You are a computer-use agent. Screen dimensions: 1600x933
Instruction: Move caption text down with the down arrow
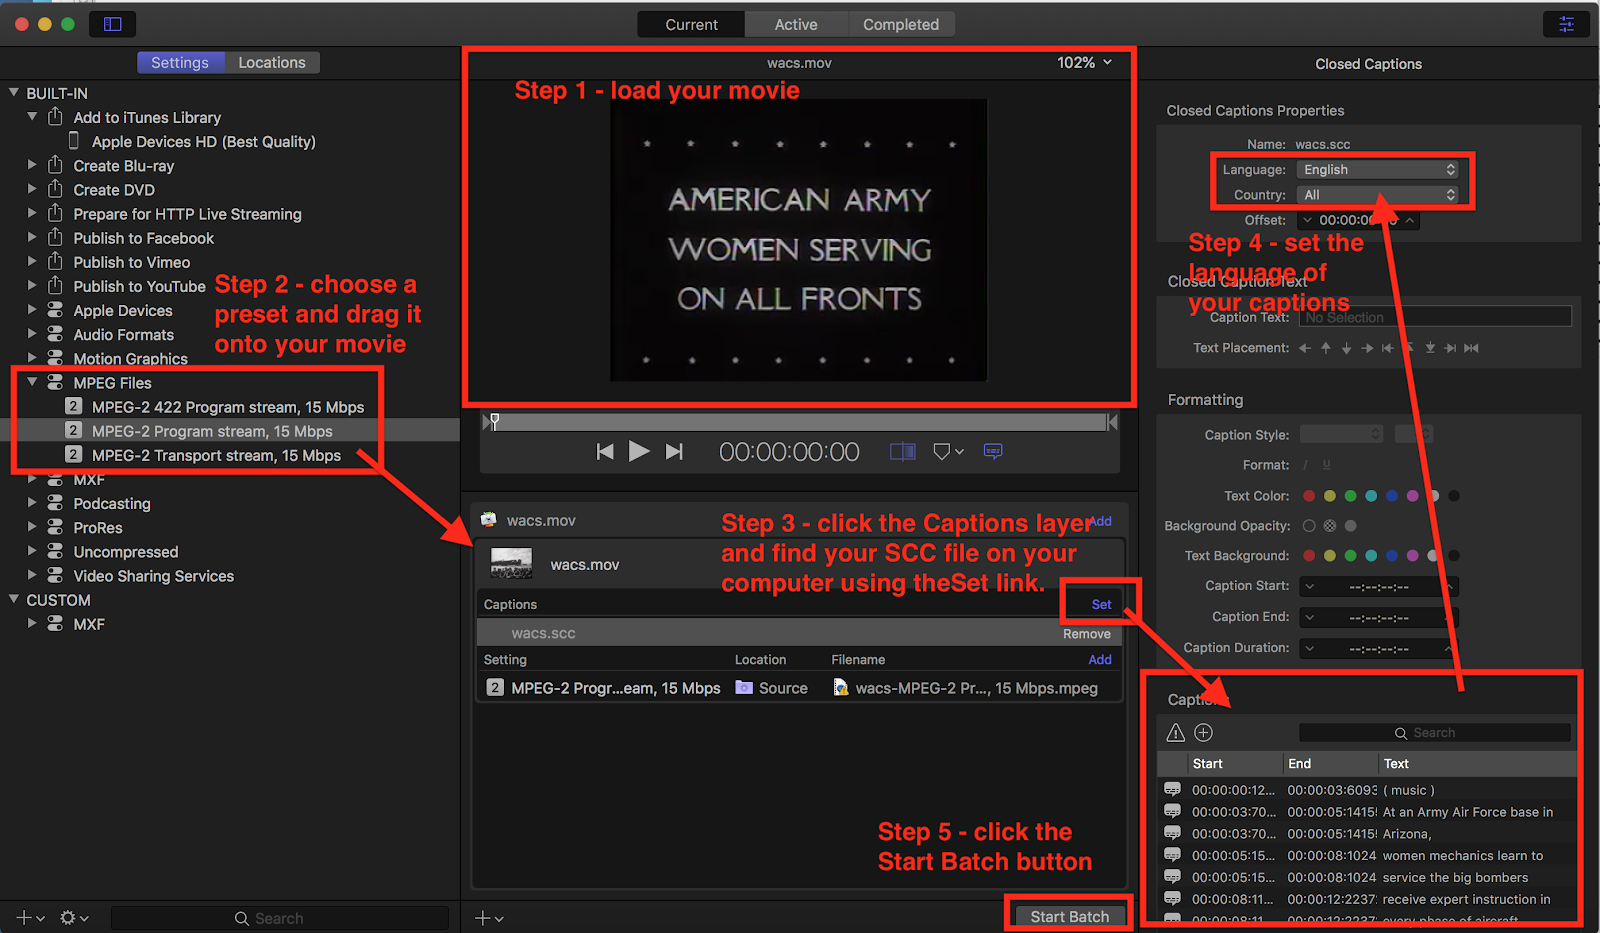tap(1346, 348)
